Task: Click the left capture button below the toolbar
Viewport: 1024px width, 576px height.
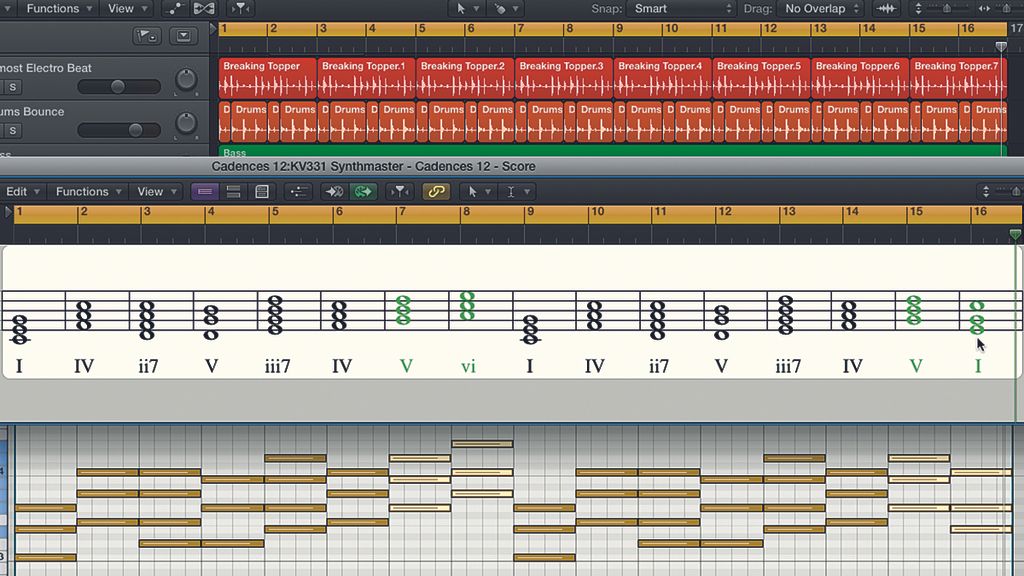Action: 146,35
